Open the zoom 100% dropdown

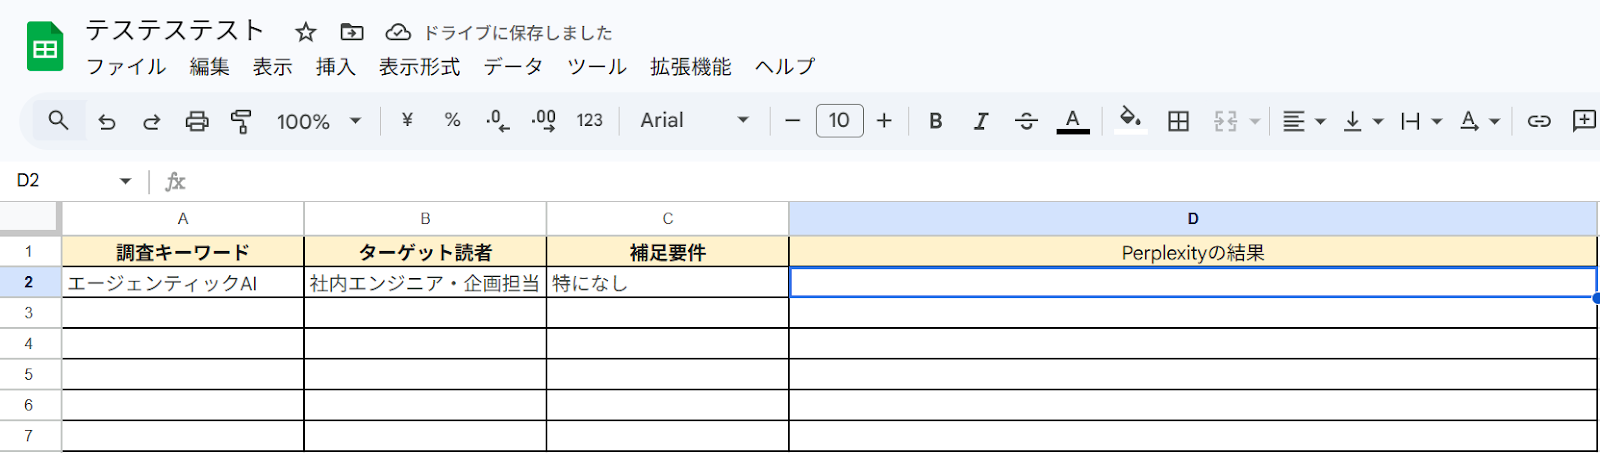(319, 121)
